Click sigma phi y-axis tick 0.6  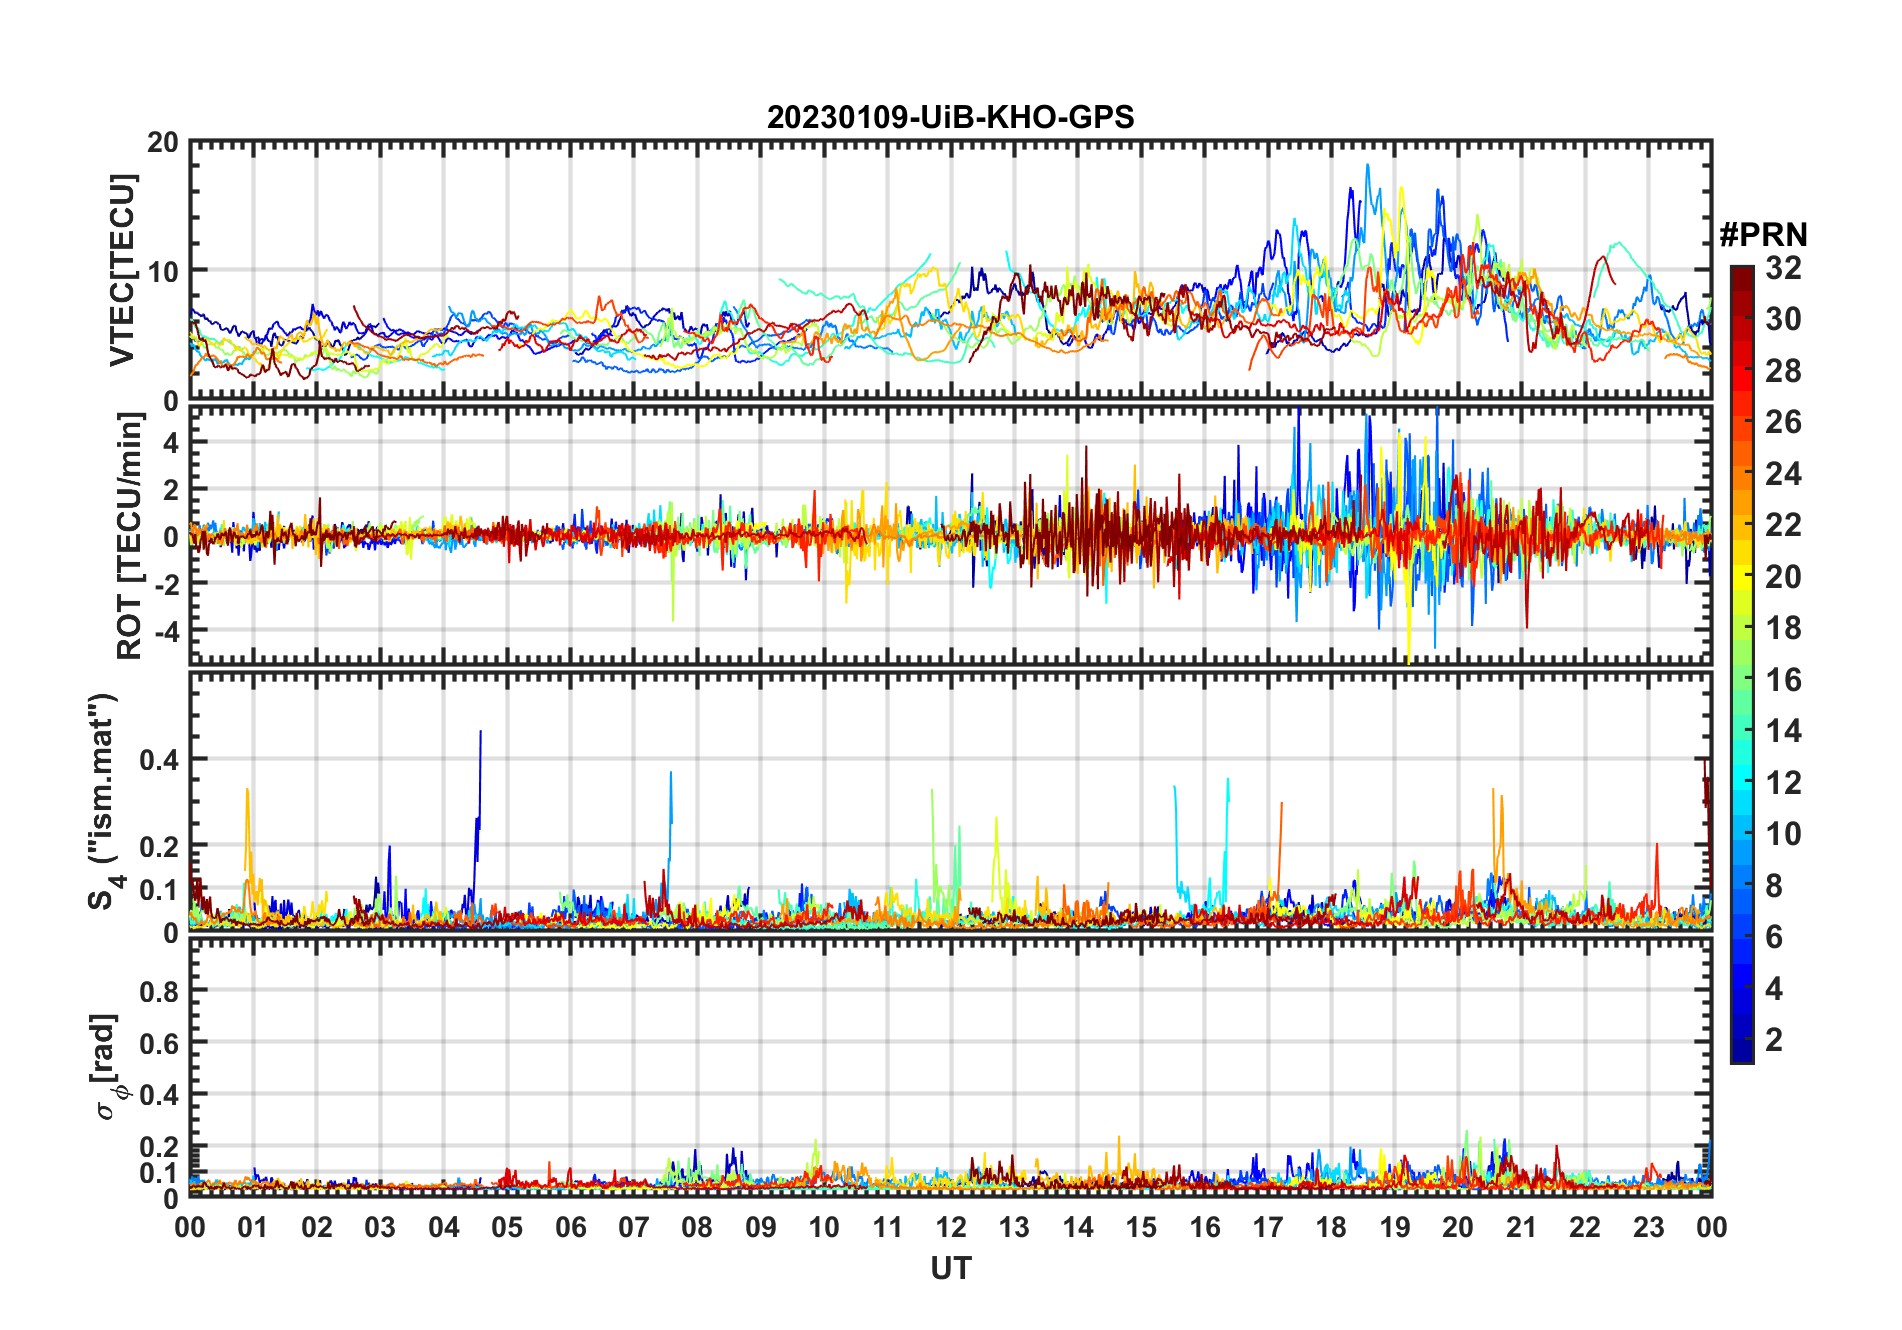pyautogui.click(x=159, y=1043)
